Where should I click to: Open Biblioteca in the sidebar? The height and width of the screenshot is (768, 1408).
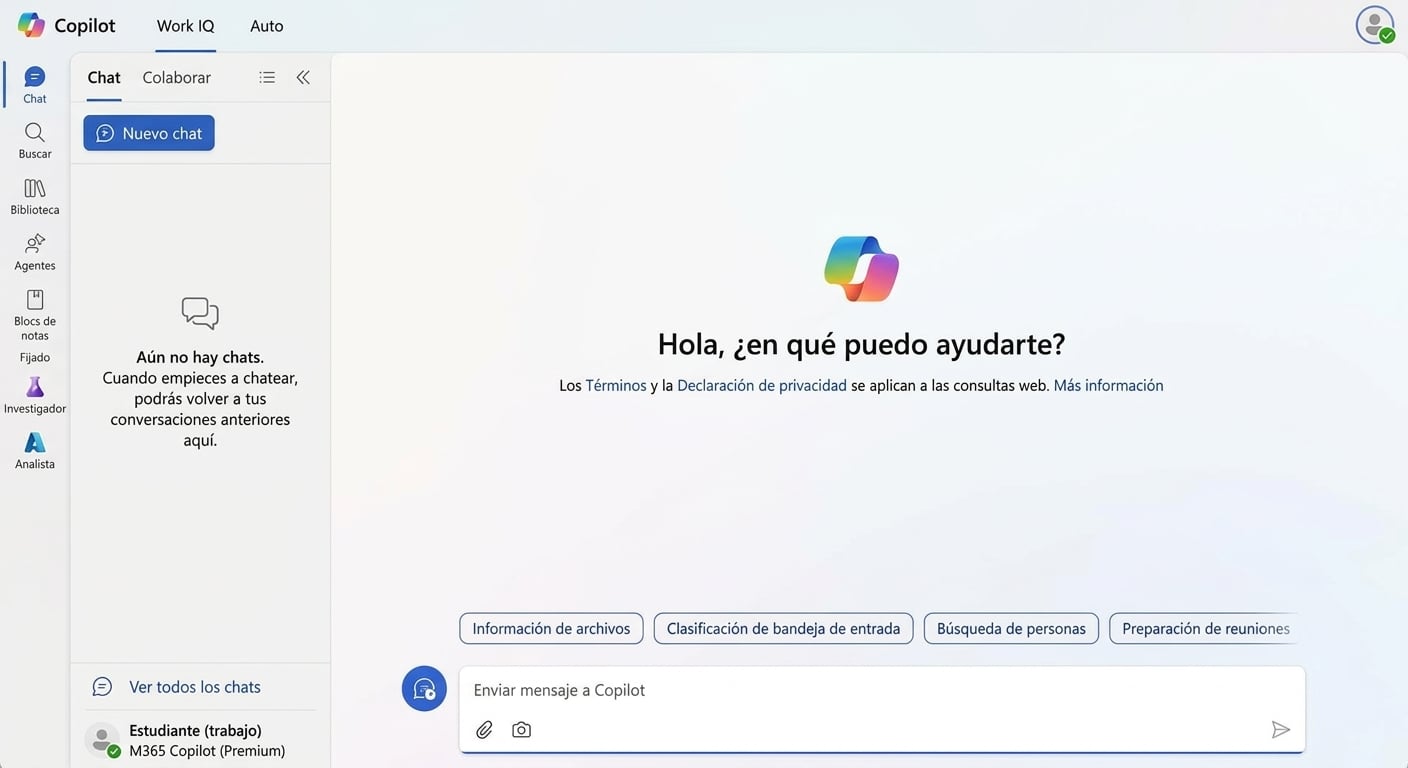click(x=35, y=197)
